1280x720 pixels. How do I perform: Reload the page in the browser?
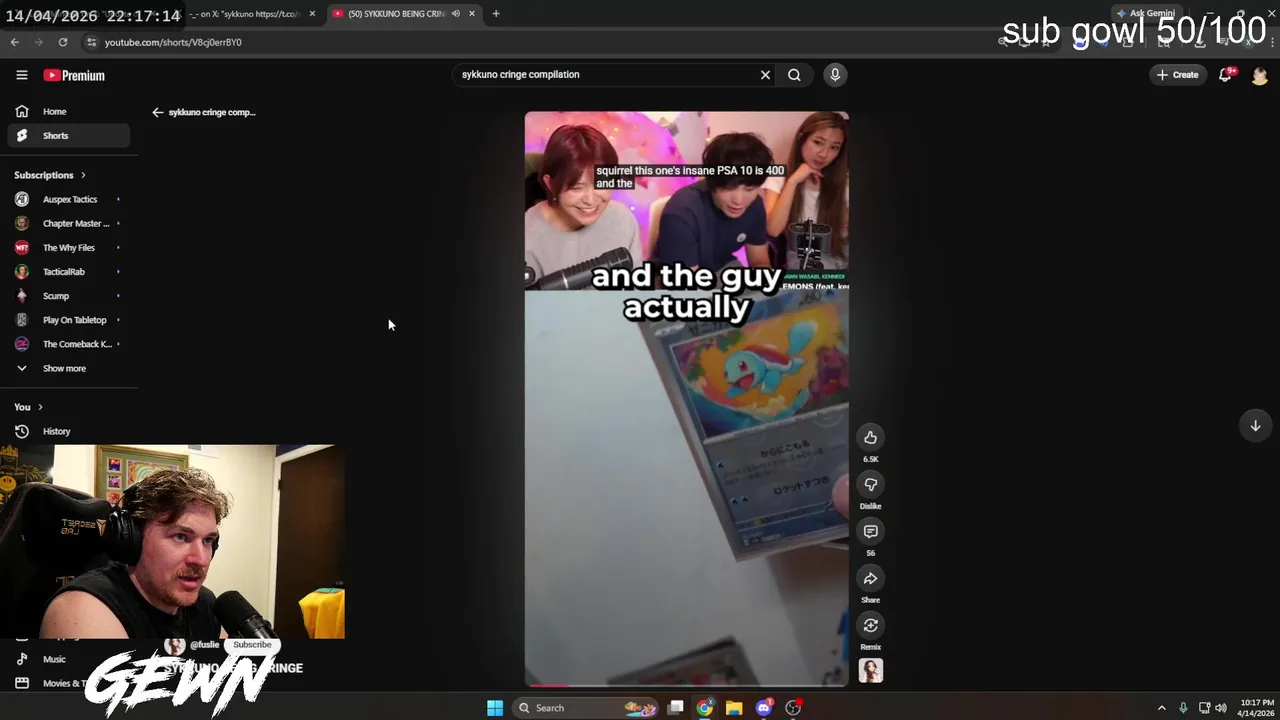coord(63,42)
